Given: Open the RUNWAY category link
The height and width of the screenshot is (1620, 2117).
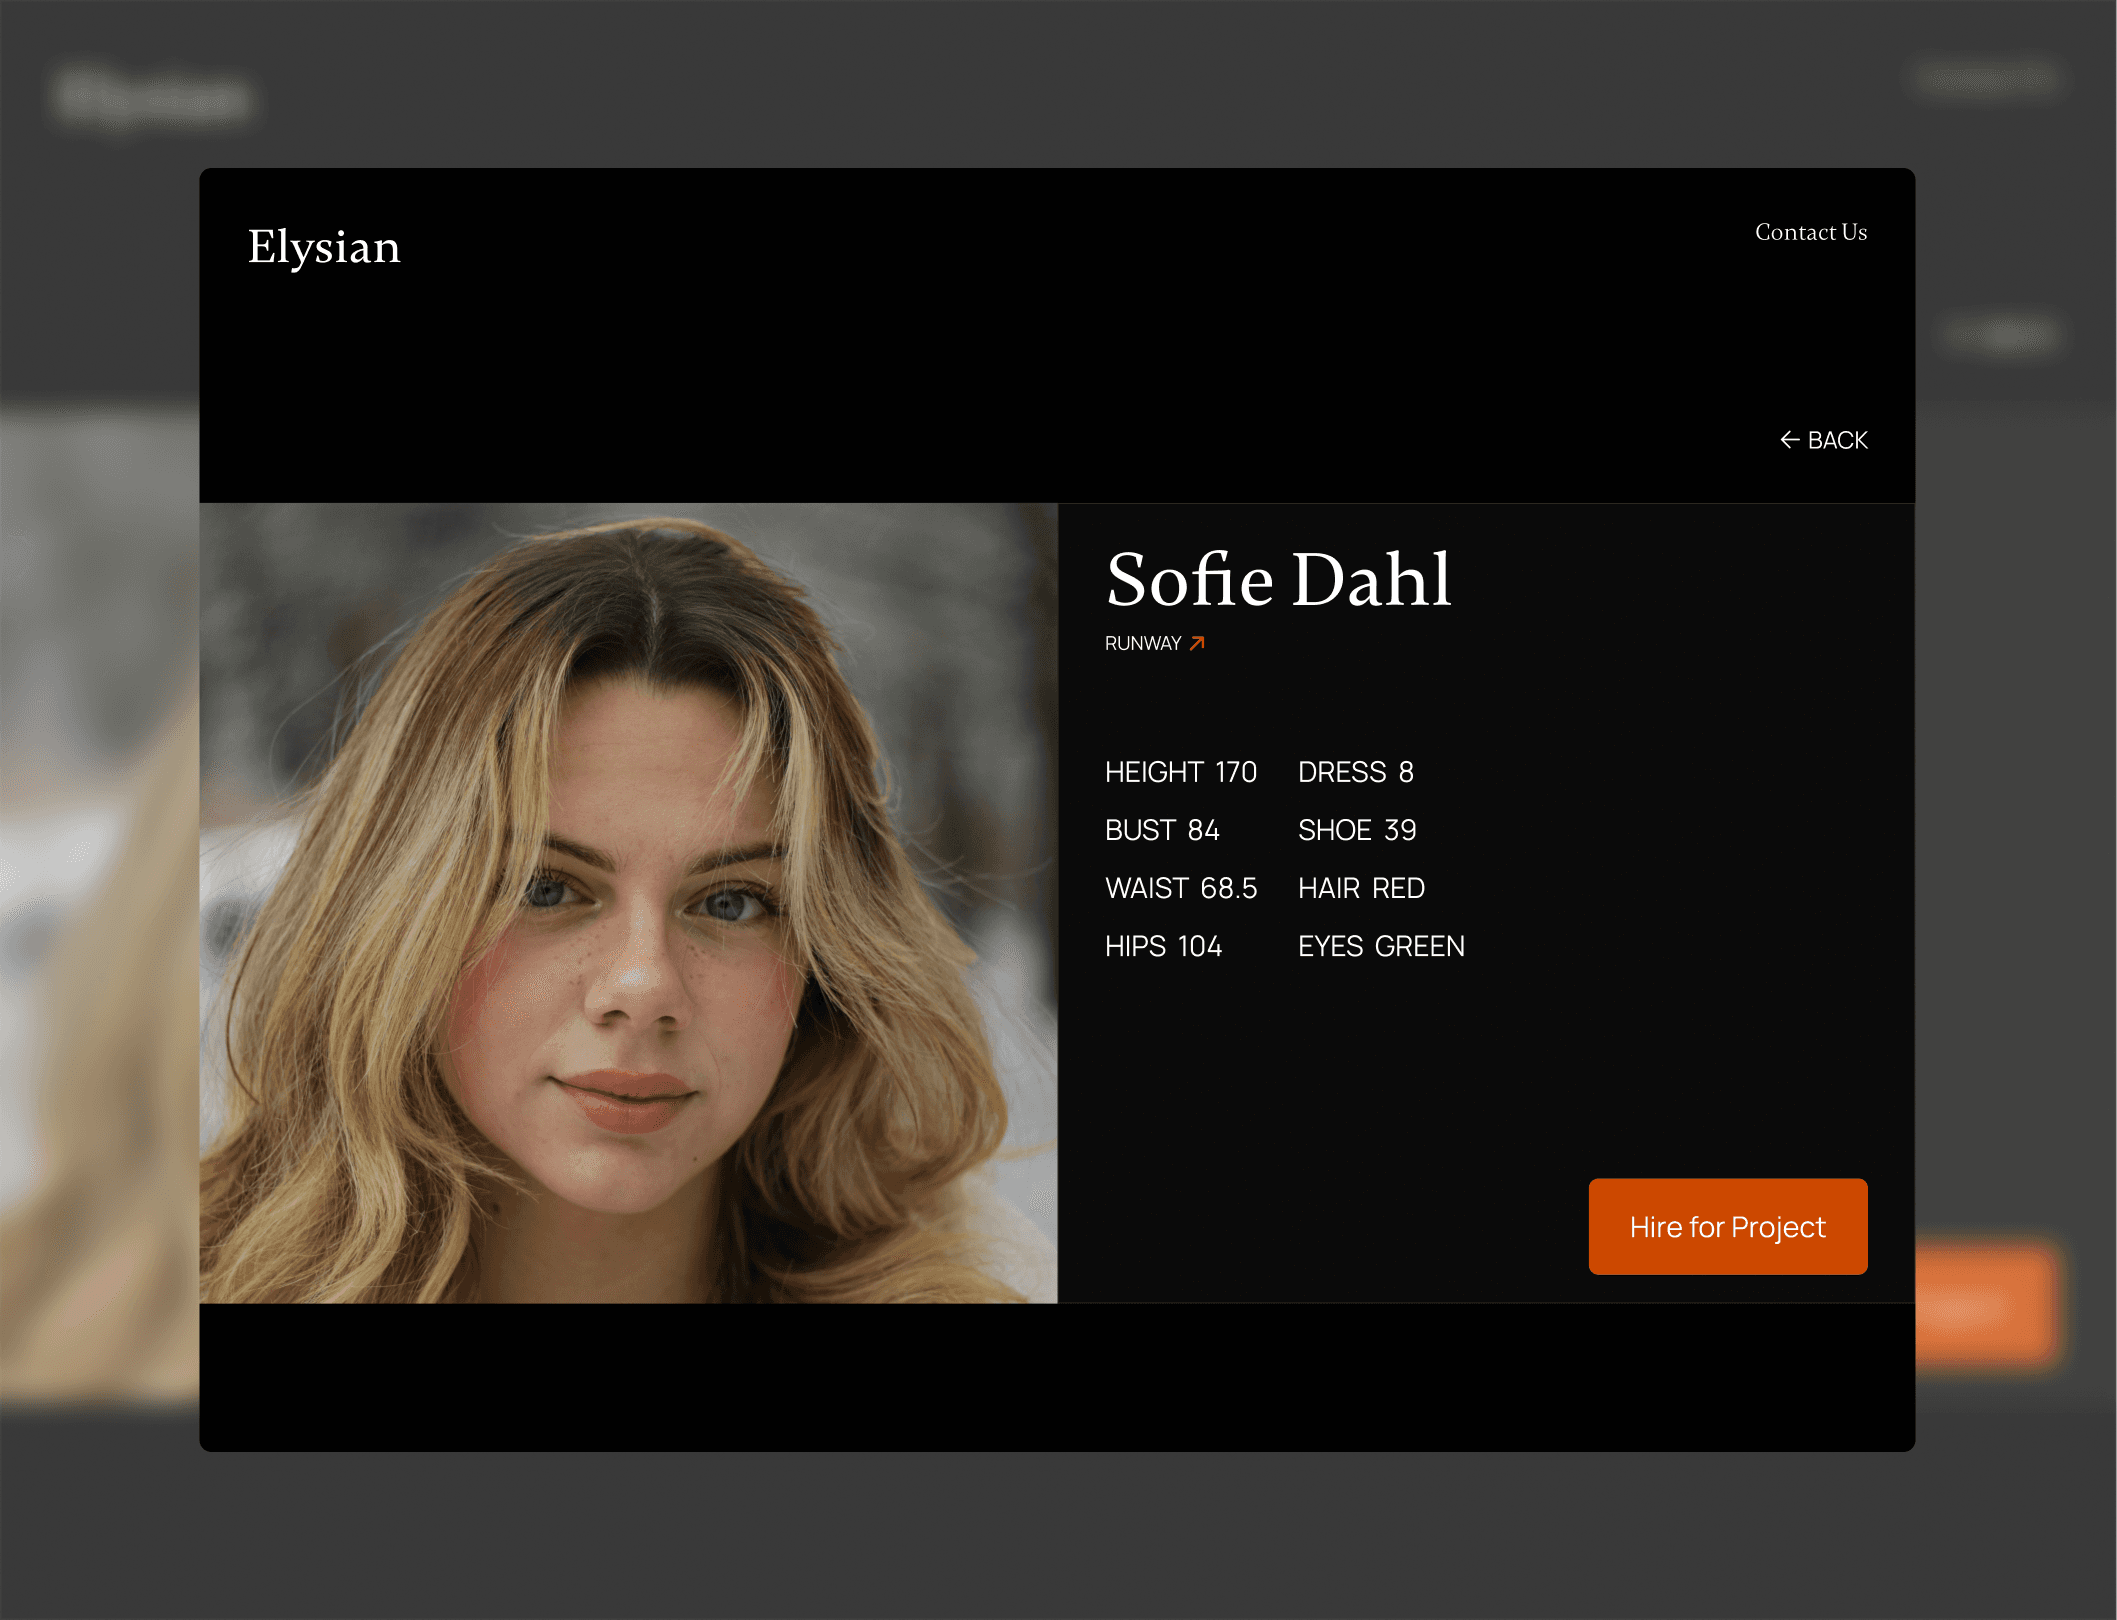Looking at the screenshot, I should point(1143,644).
